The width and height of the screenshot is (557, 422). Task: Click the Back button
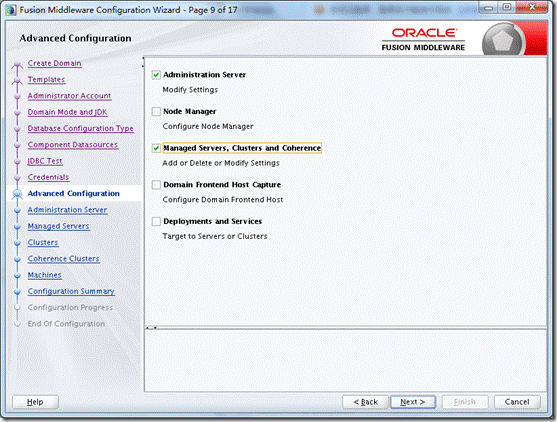pos(365,402)
